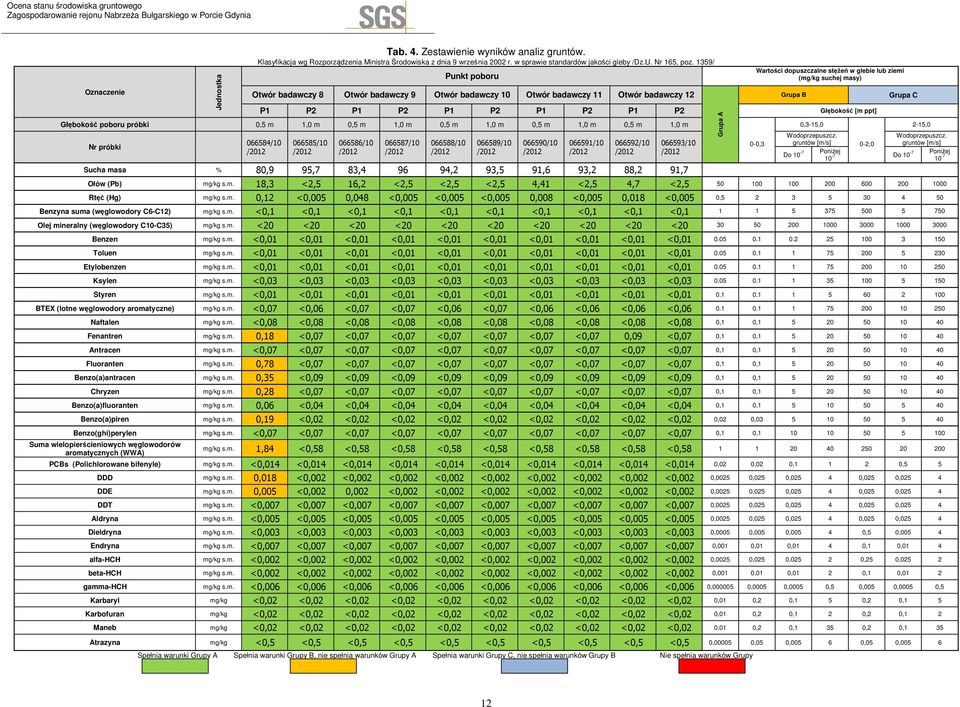
Task: Click sample number 066588/10 /2012
Action: coord(449,147)
